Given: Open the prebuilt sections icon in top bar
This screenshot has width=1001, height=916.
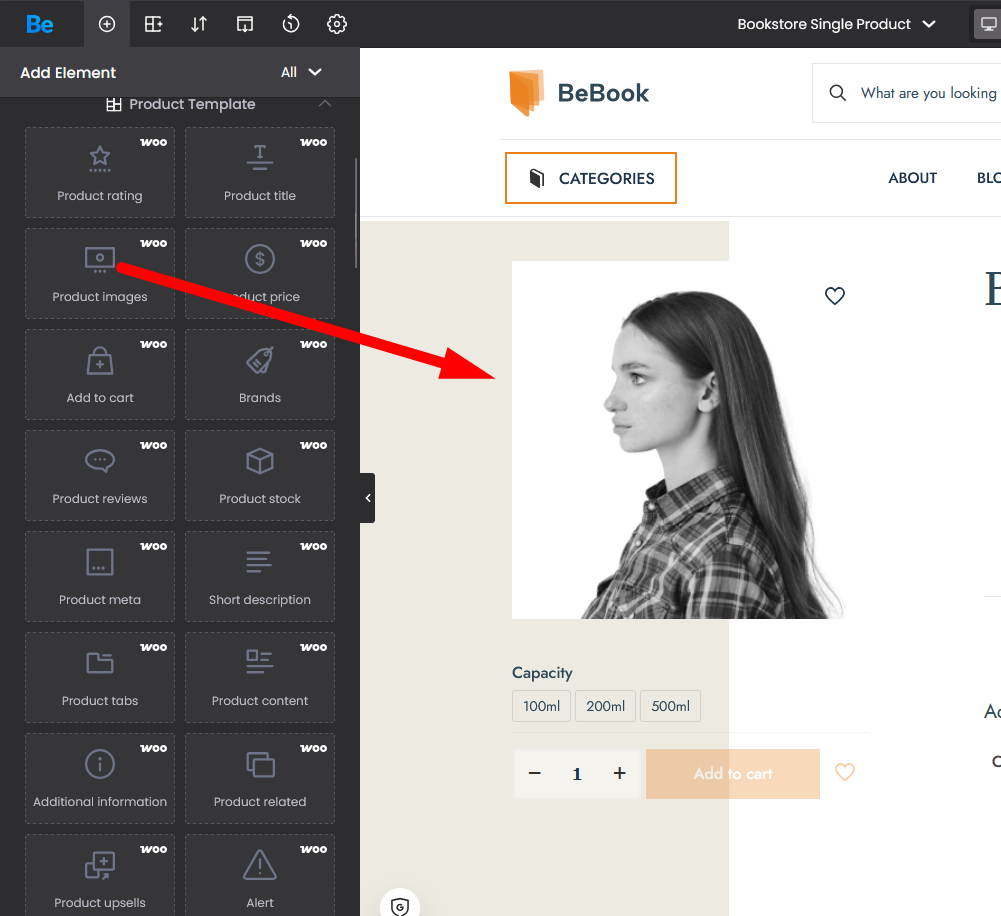Looking at the screenshot, I should (153, 24).
